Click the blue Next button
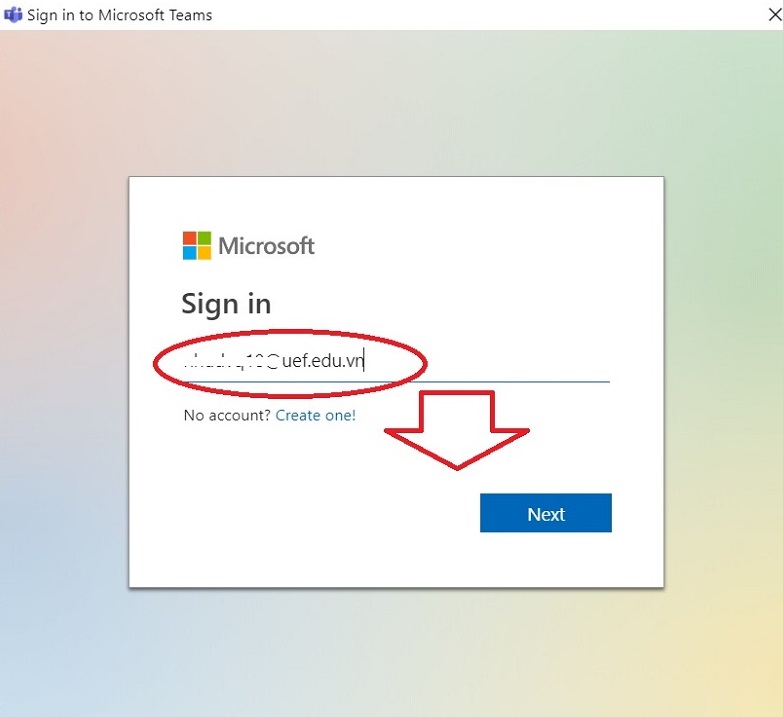The height and width of the screenshot is (717, 783). click(x=546, y=513)
